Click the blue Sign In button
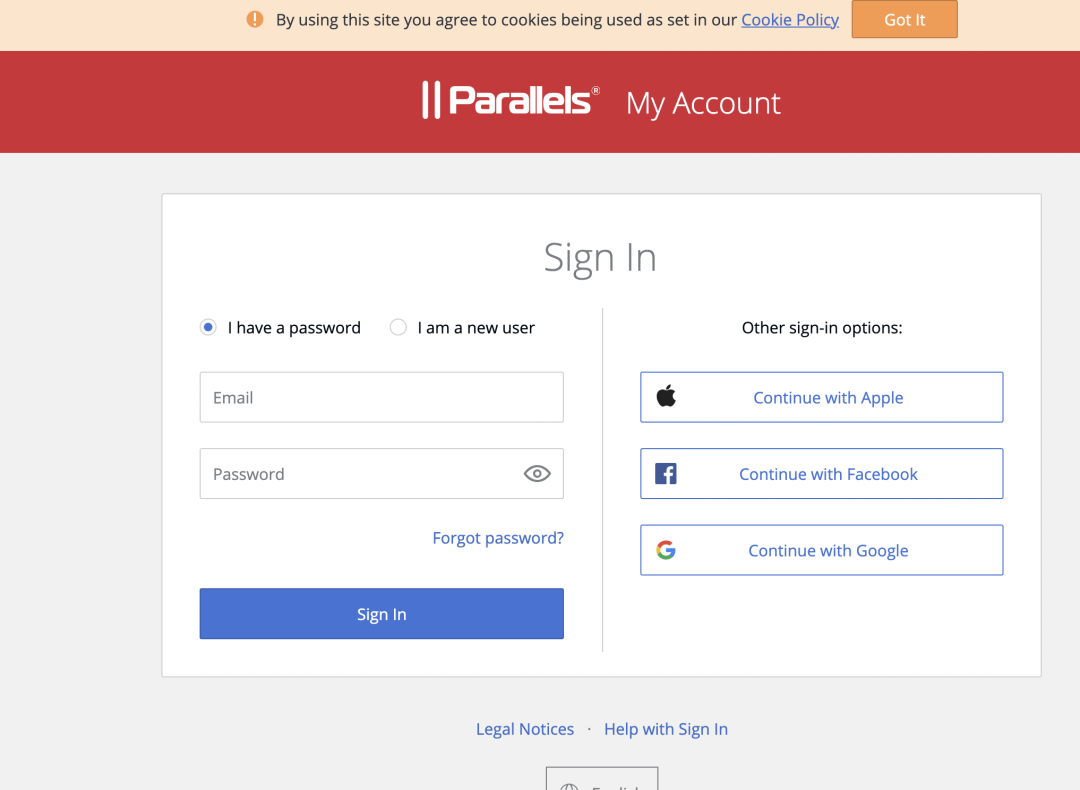 pyautogui.click(x=382, y=614)
